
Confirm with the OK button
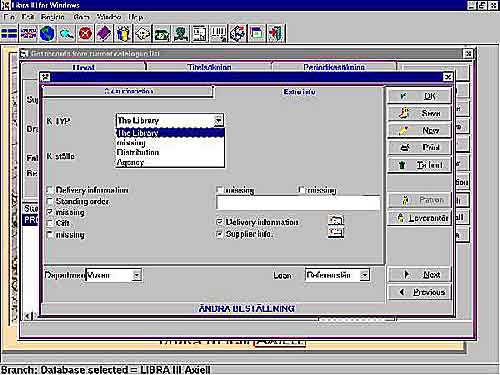[x=420, y=96]
